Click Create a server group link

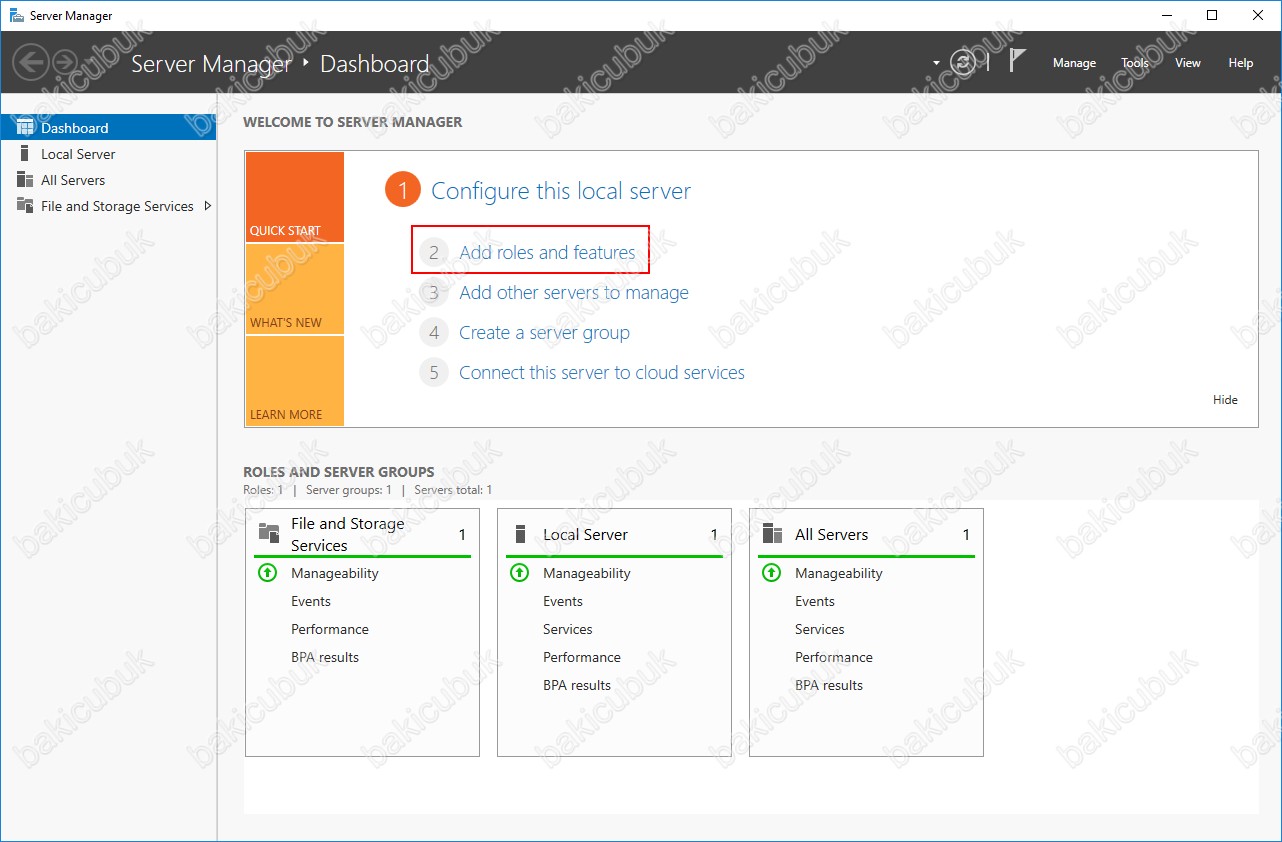click(544, 332)
